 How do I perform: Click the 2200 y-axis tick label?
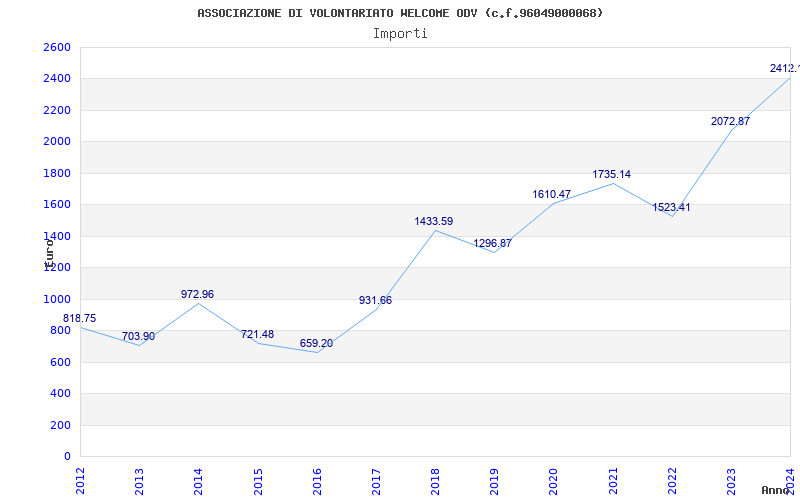[57, 110]
